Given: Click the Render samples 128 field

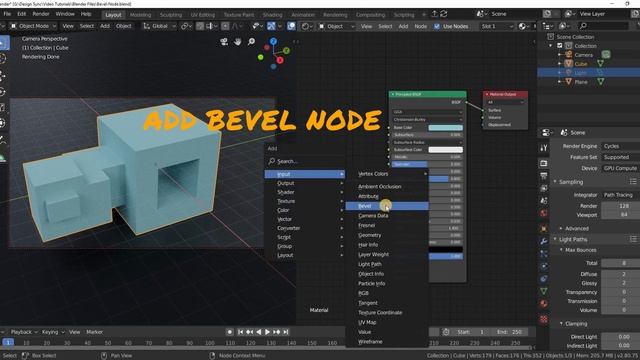Looking at the screenshot, I should (620, 206).
